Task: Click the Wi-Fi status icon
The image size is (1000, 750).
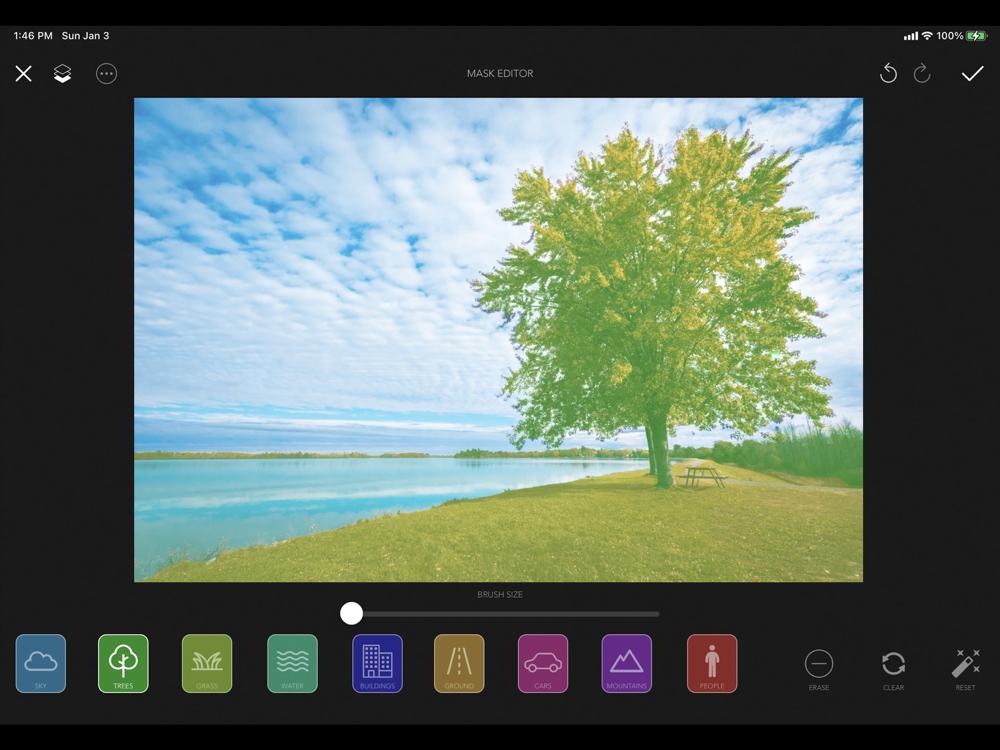Action: tap(927, 36)
